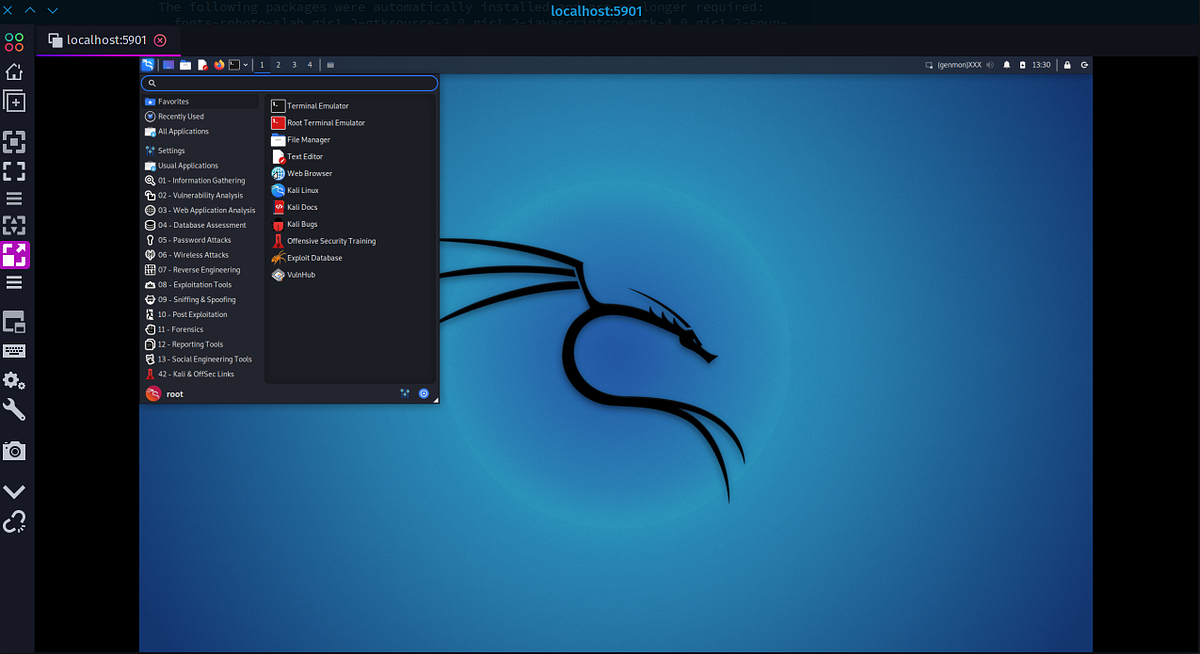Launch Firefox from the top panel
This screenshot has width=1200, height=654.
219,64
